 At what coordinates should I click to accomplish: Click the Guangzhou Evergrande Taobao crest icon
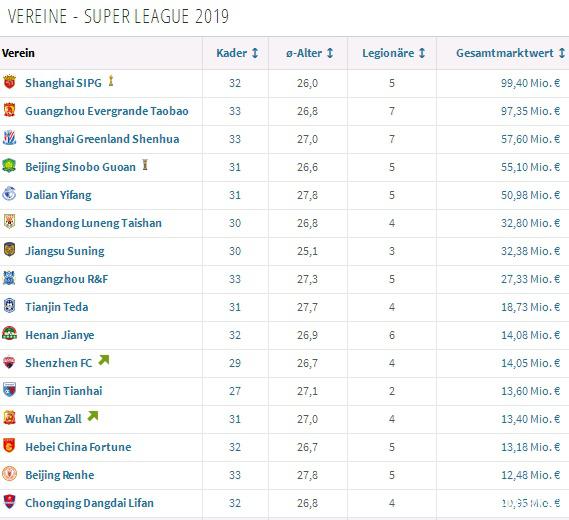point(9,110)
